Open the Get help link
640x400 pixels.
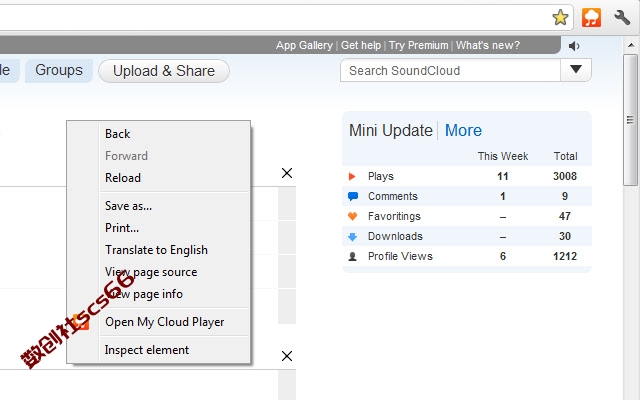coord(361,45)
